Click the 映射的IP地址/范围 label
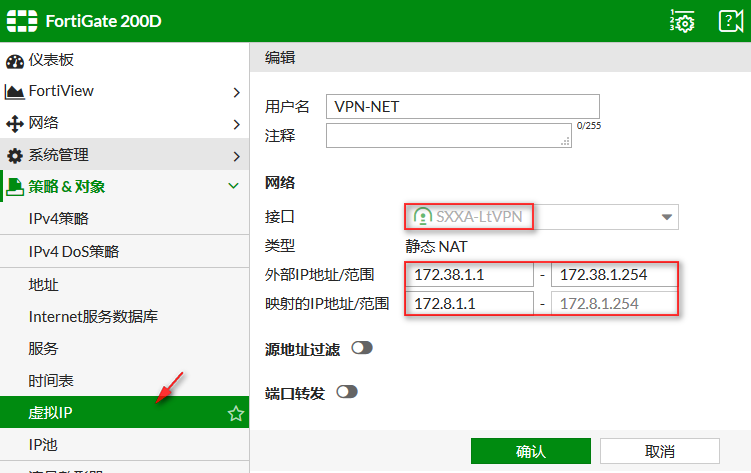Viewport: 751px width, 473px height. tap(327, 304)
